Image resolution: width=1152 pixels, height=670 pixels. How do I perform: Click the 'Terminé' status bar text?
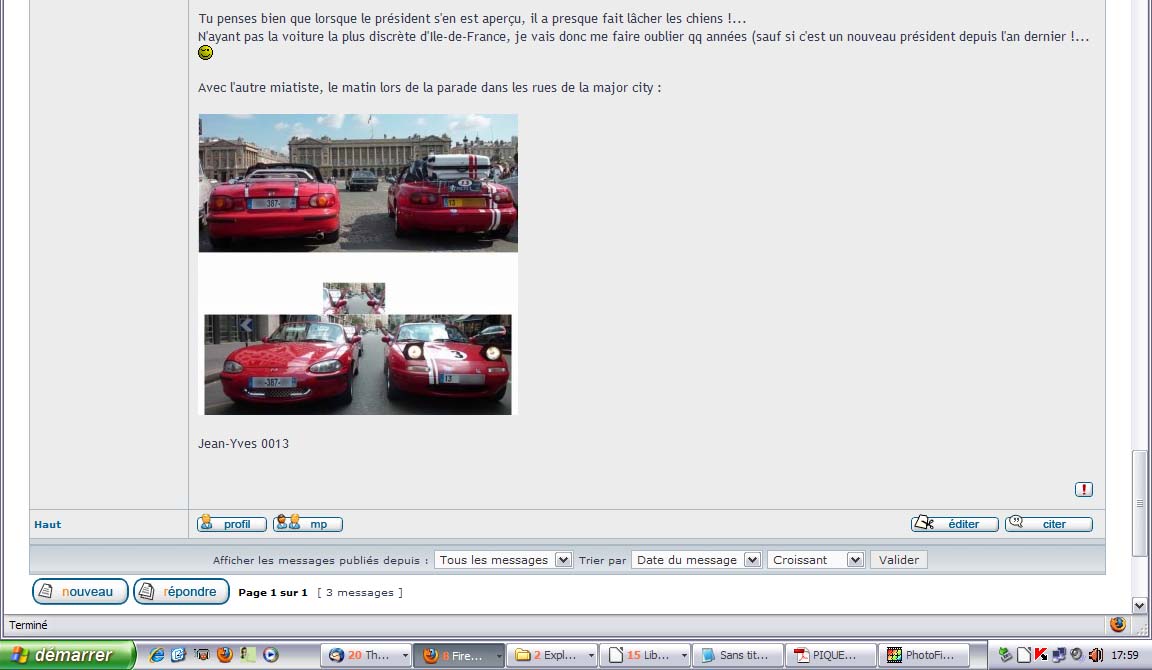(x=28, y=625)
